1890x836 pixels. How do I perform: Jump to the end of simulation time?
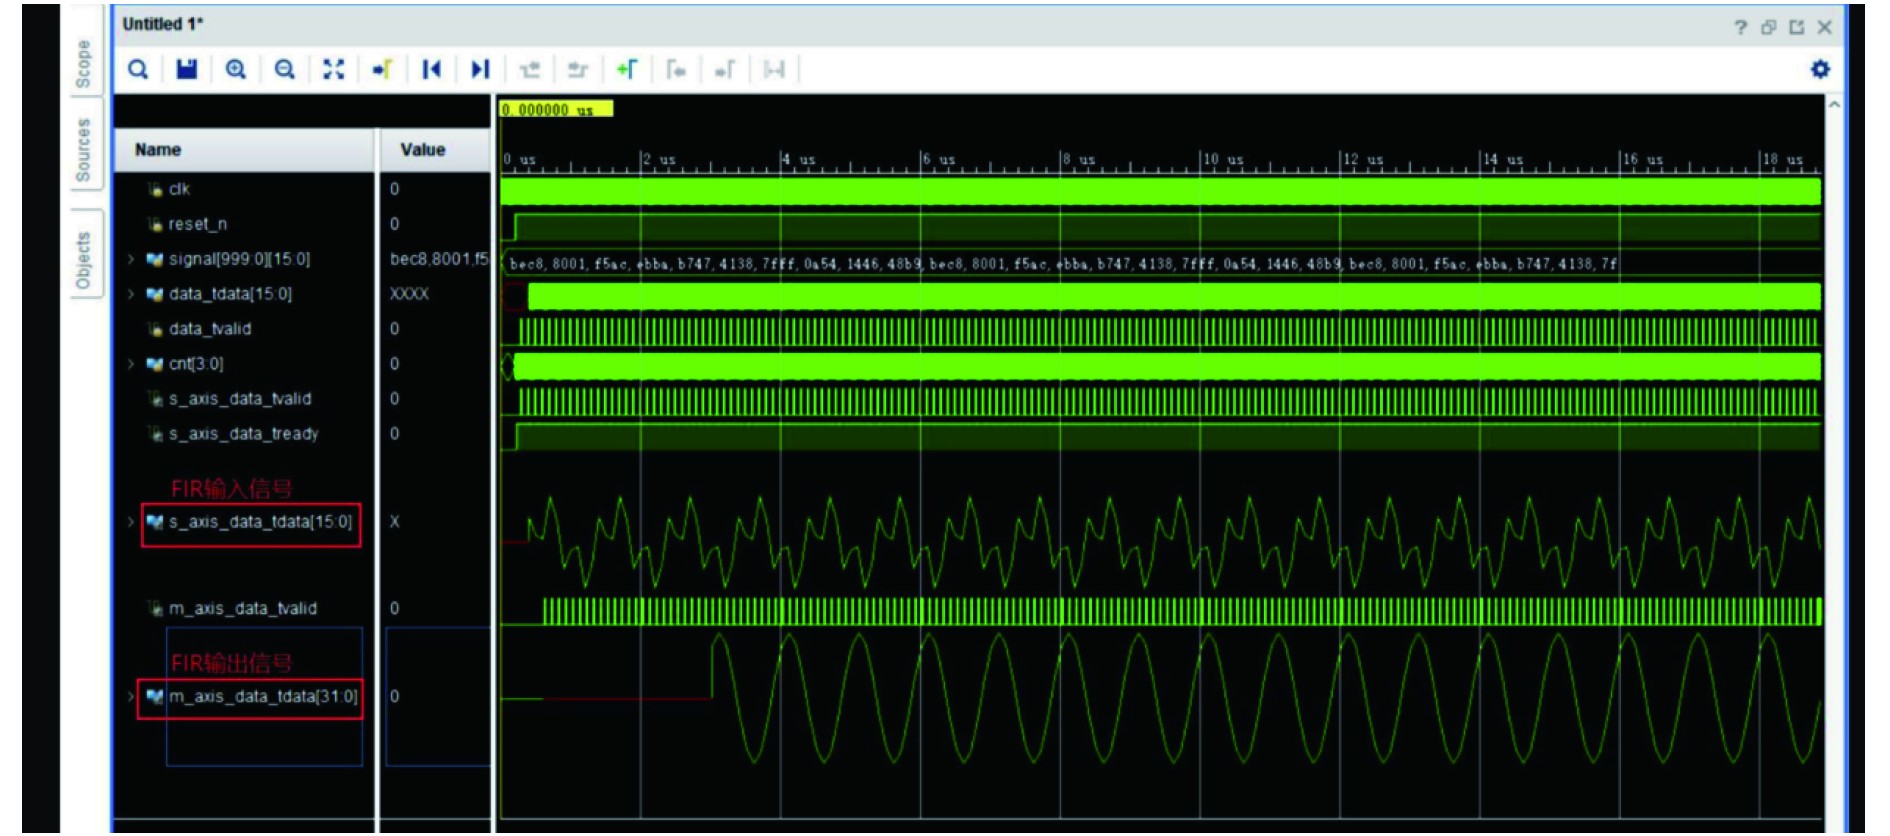tap(480, 69)
